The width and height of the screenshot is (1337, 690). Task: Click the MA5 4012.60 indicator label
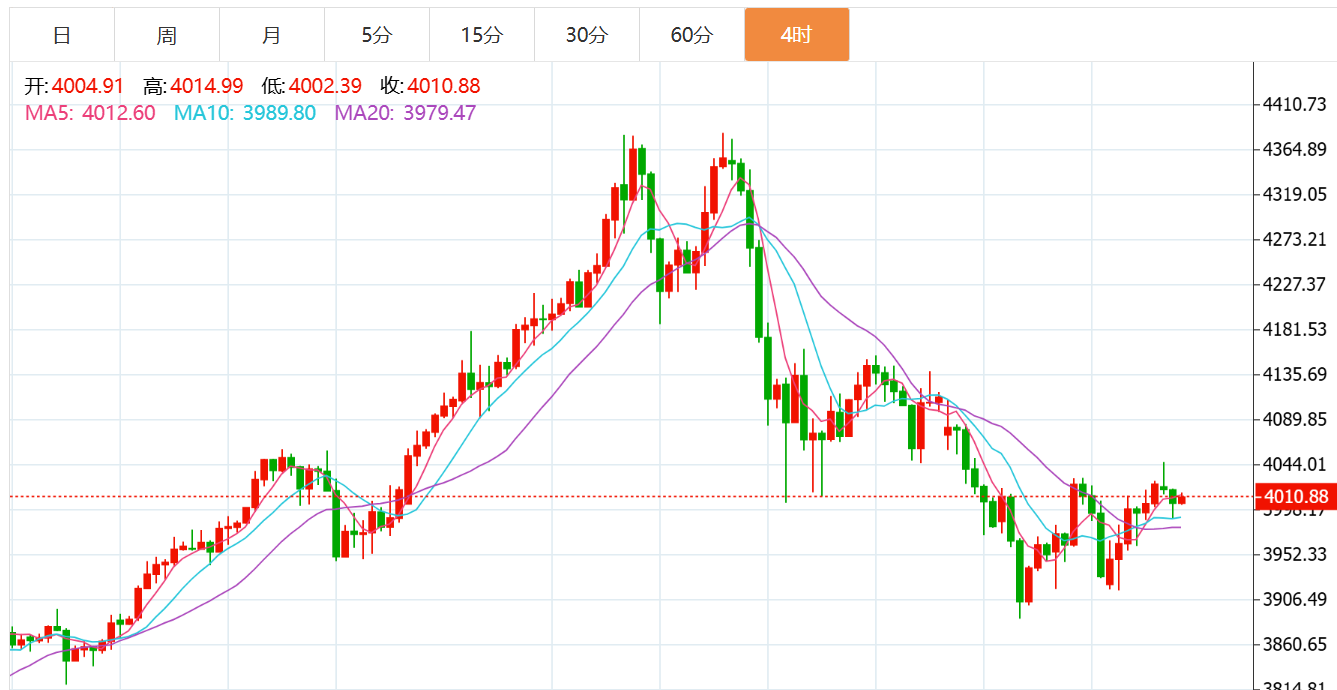coord(90,113)
